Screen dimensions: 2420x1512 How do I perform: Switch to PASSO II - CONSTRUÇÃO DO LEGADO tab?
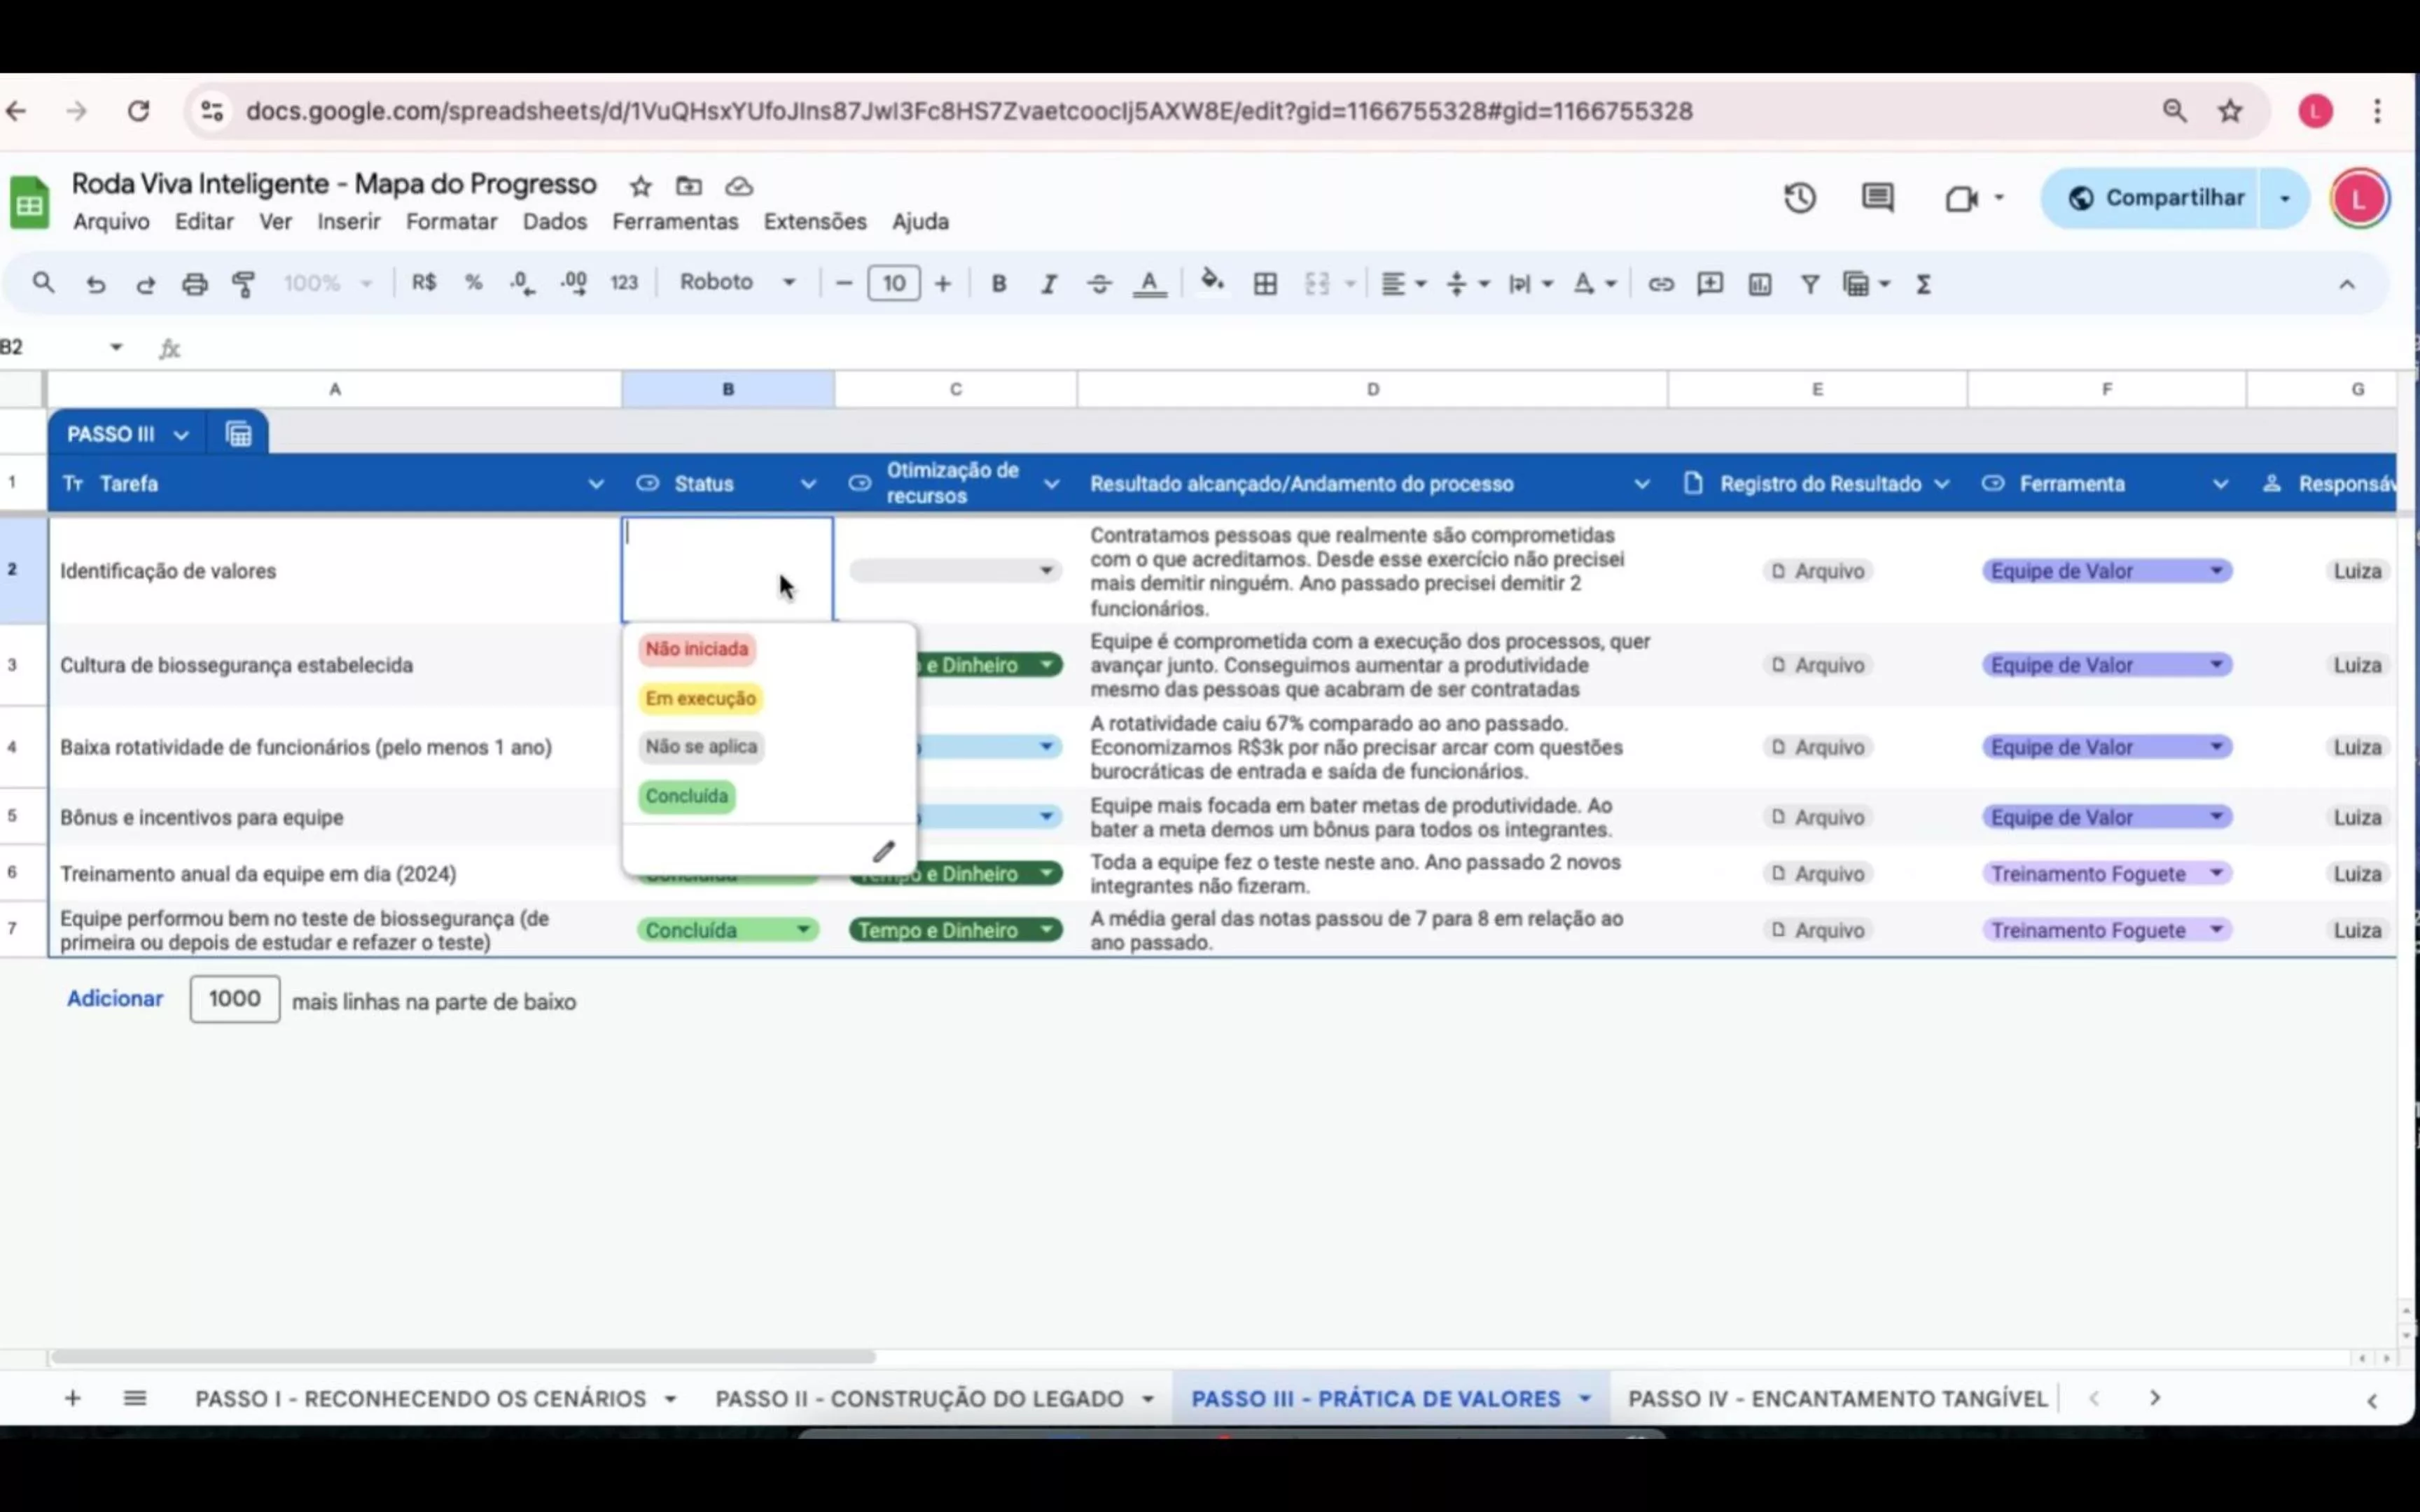pyautogui.click(x=919, y=1398)
